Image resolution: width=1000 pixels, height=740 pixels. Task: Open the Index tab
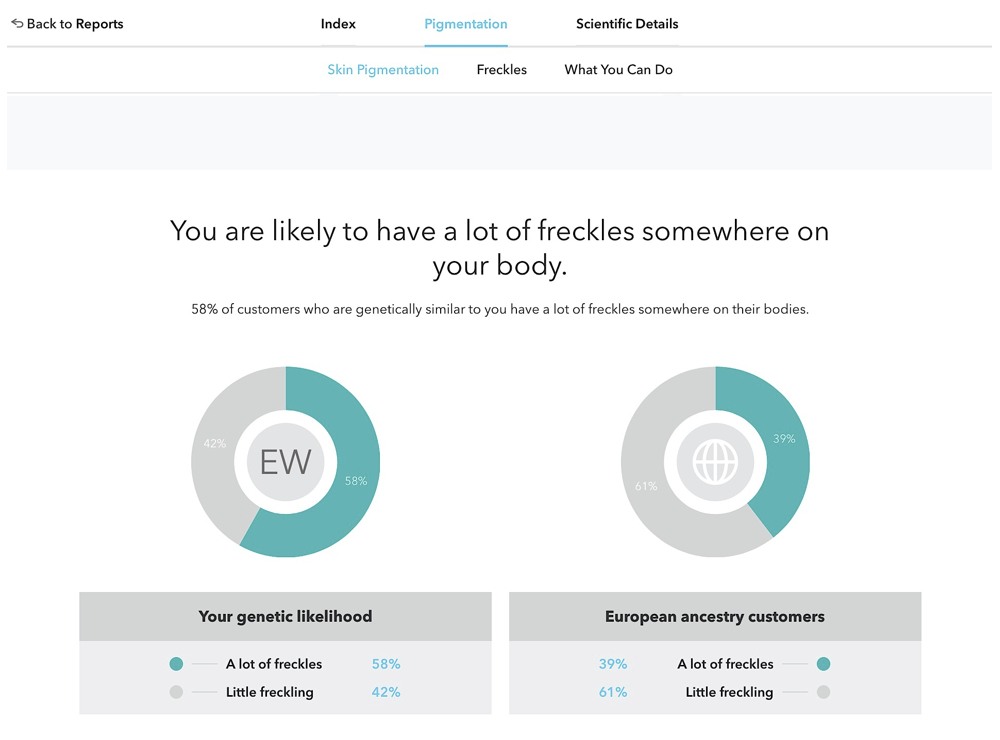point(338,24)
